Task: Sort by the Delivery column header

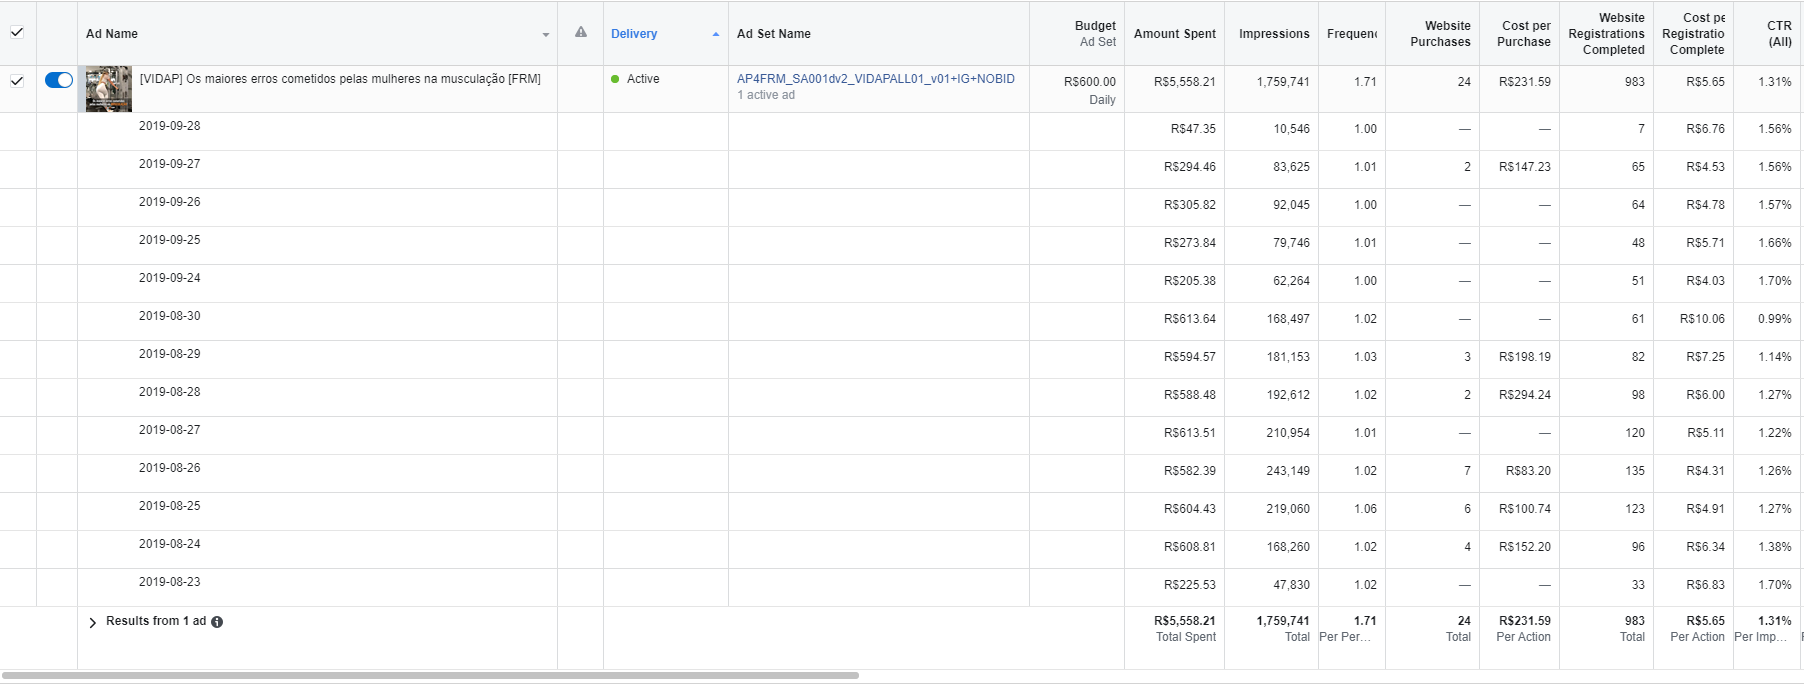Action: point(634,34)
